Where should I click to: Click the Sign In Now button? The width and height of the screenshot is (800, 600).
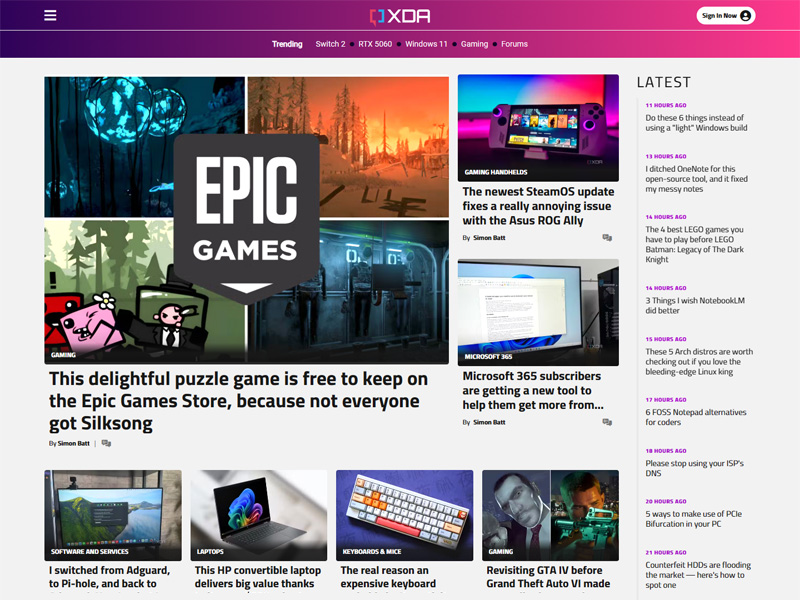click(719, 16)
